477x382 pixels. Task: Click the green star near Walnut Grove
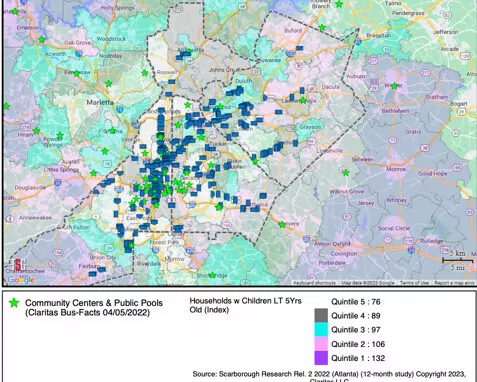346,173
